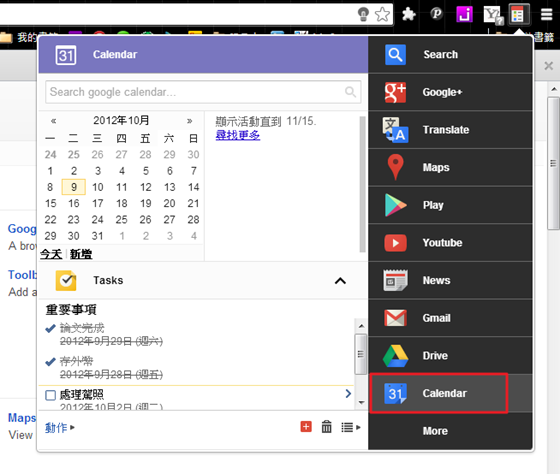
Task: Open the Google+ icon
Action: pos(395,92)
